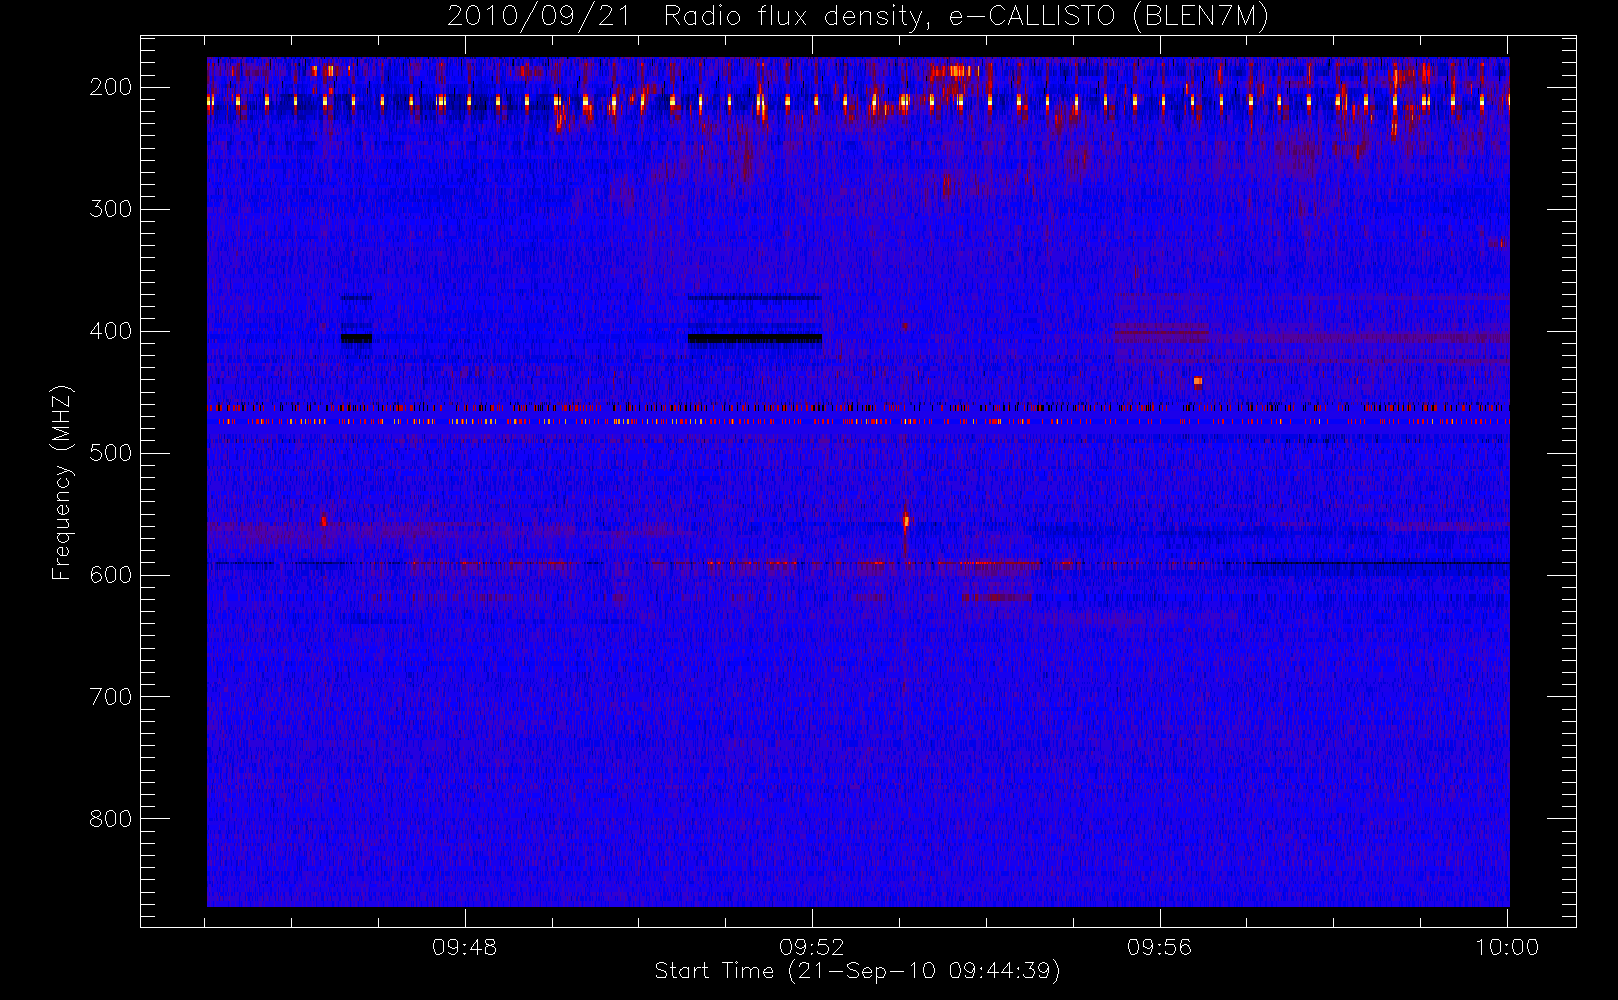Image resolution: width=1618 pixels, height=1000 pixels.
Task: Click the bright burst spike near 550 MHz at 09:53
Action: (906, 521)
